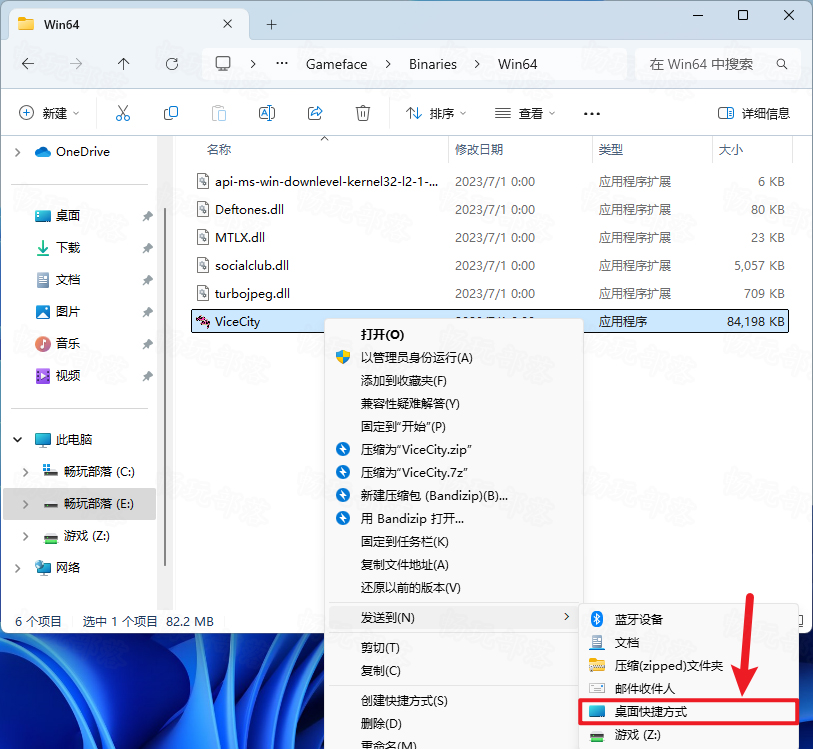Viewport: 813px width, 749px height.
Task: Click the Rename icon in toolbar
Action: pyautogui.click(x=267, y=113)
